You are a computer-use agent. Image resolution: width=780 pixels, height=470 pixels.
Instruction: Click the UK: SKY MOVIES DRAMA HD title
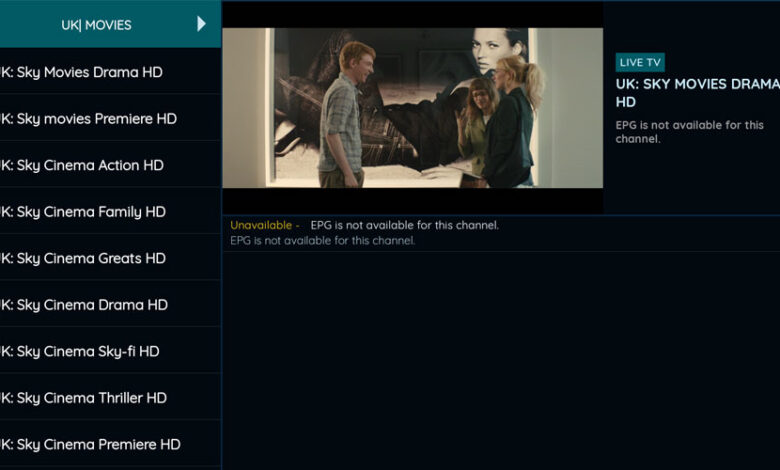click(x=697, y=93)
